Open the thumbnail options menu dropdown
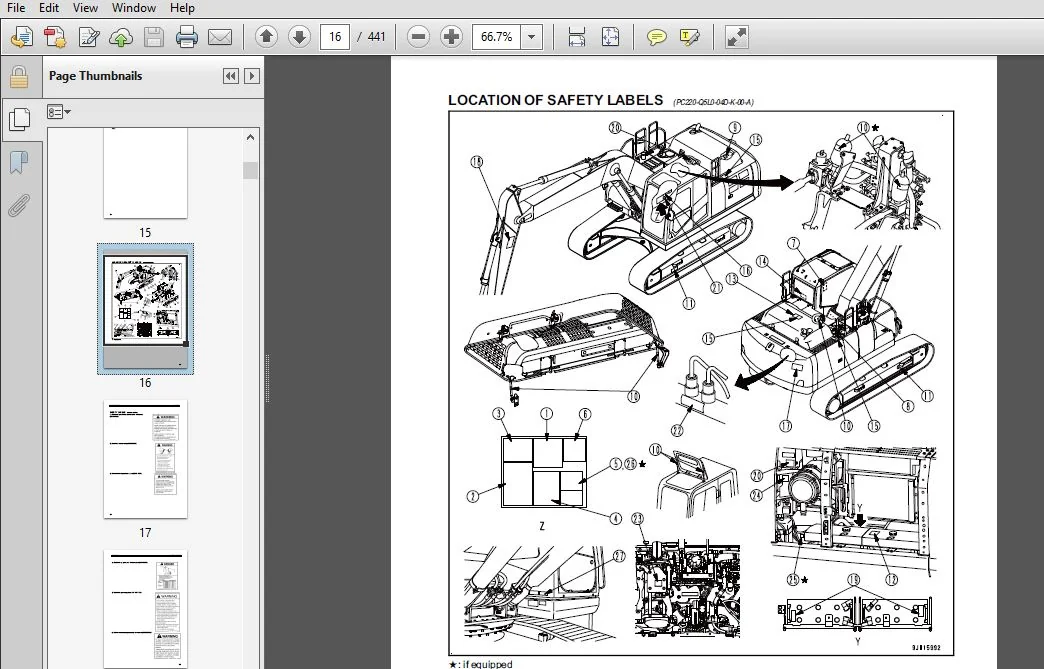Screen dimensions: 1044x669 [x=59, y=112]
